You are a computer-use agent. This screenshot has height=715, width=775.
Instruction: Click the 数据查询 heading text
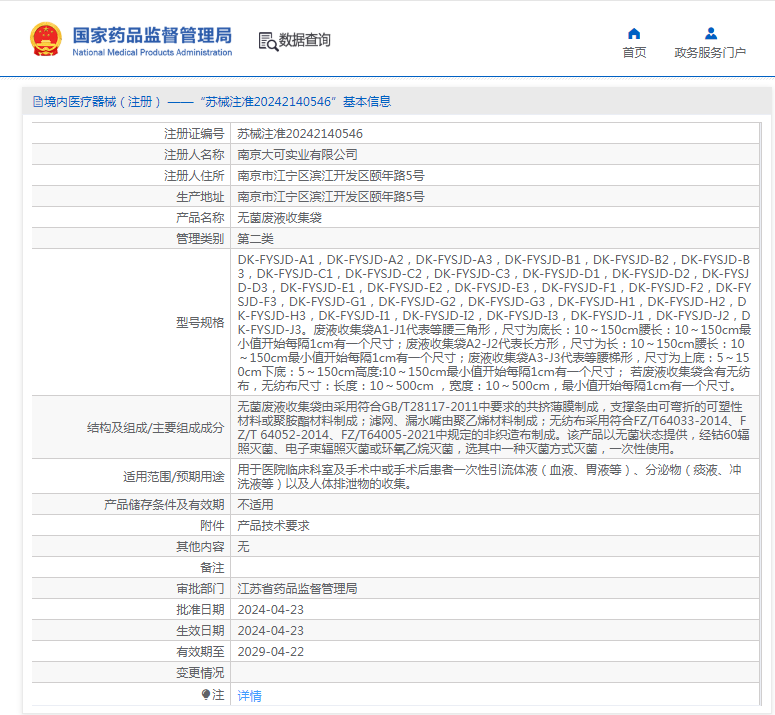(304, 40)
